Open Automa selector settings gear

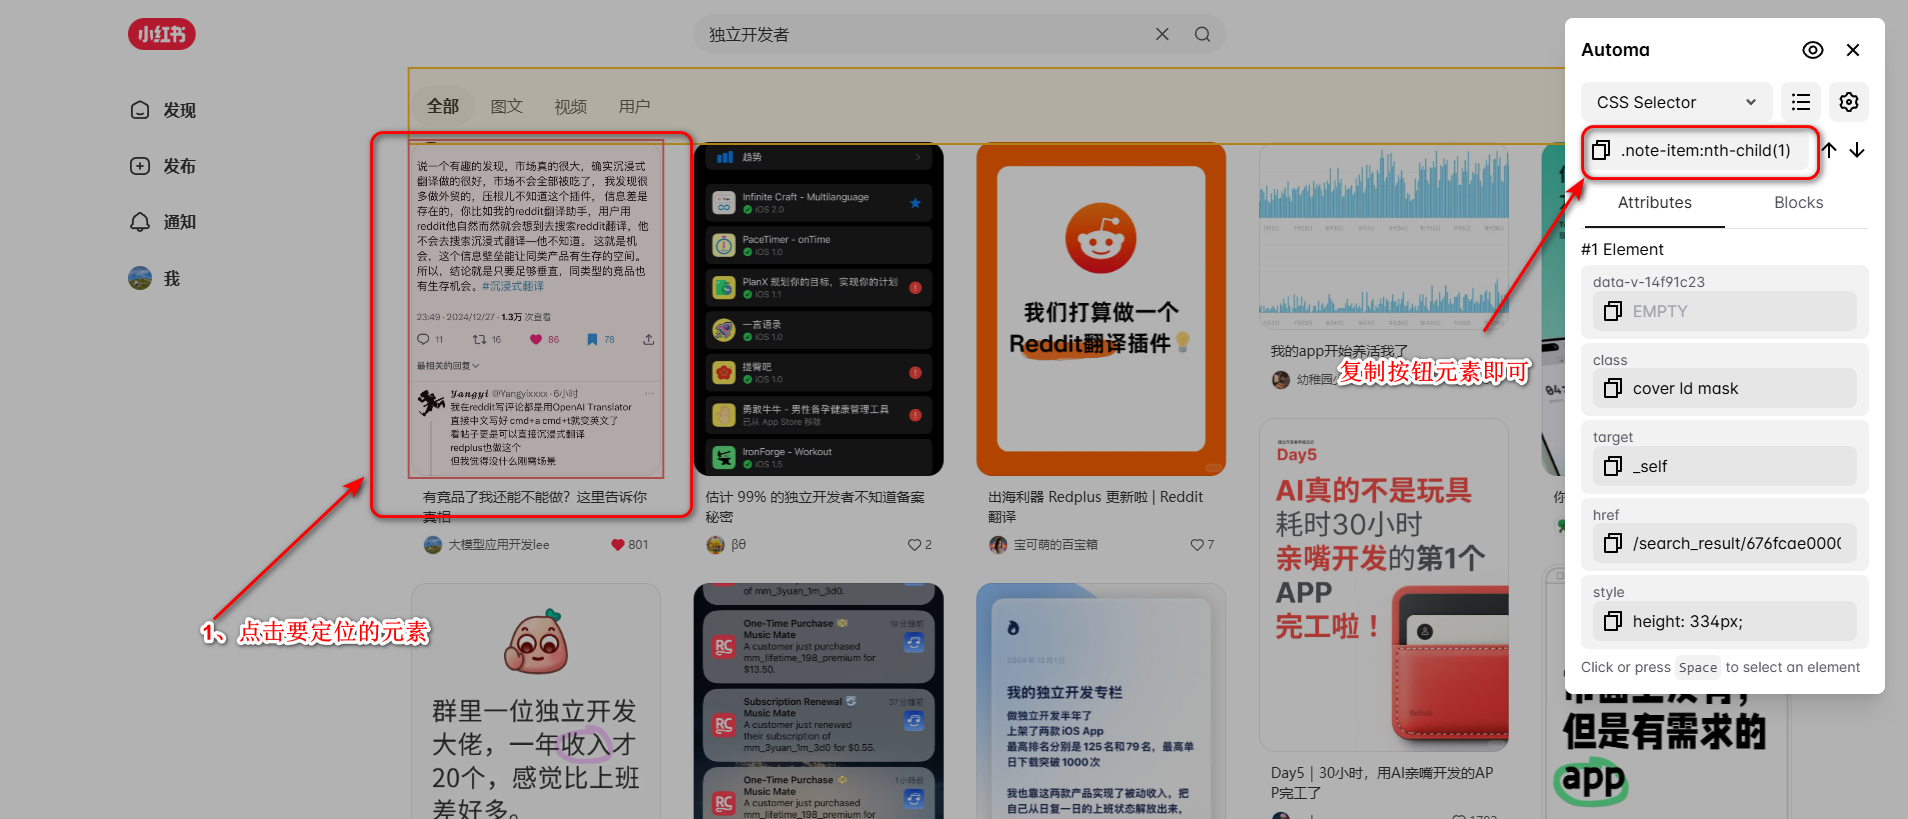pos(1849,102)
